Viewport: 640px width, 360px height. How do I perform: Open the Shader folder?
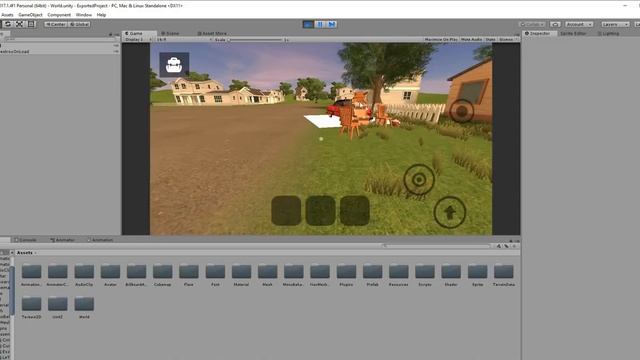pyautogui.click(x=451, y=275)
